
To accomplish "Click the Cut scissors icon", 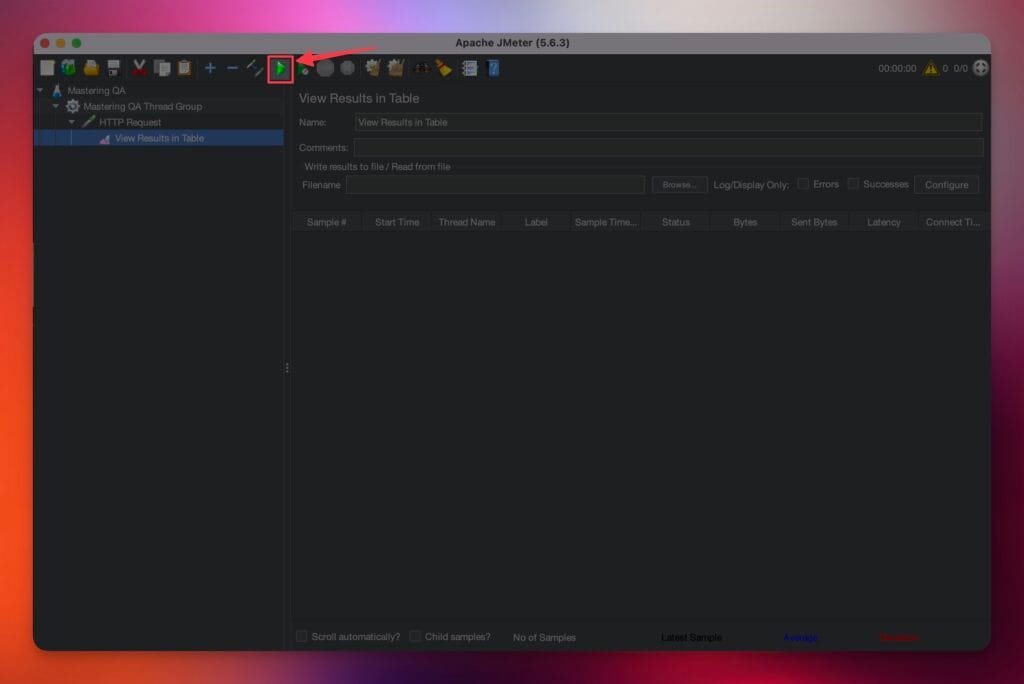I will [x=139, y=68].
